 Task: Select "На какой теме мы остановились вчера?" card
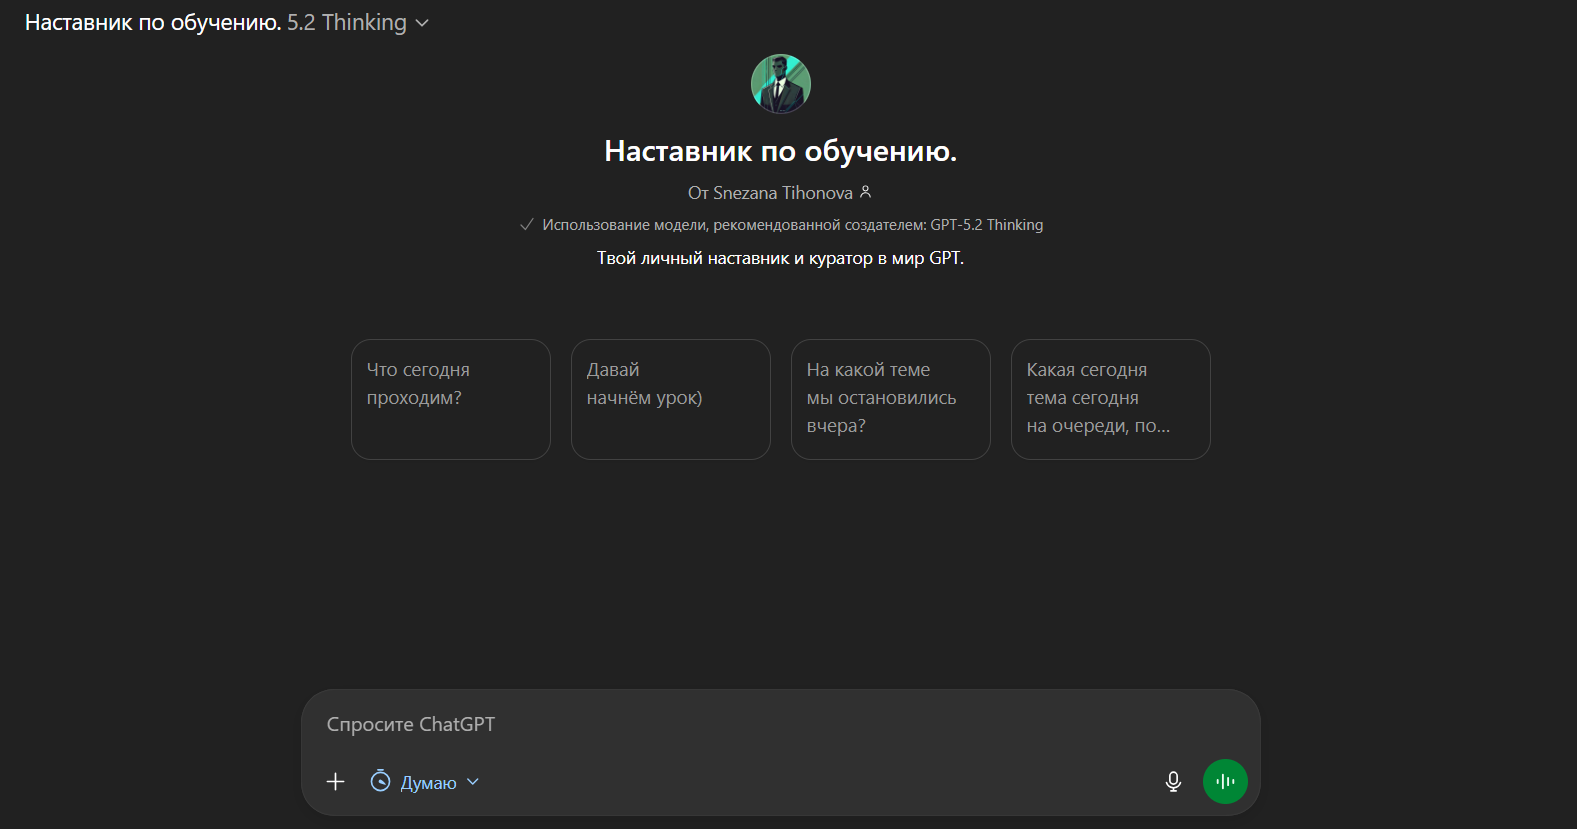891,400
